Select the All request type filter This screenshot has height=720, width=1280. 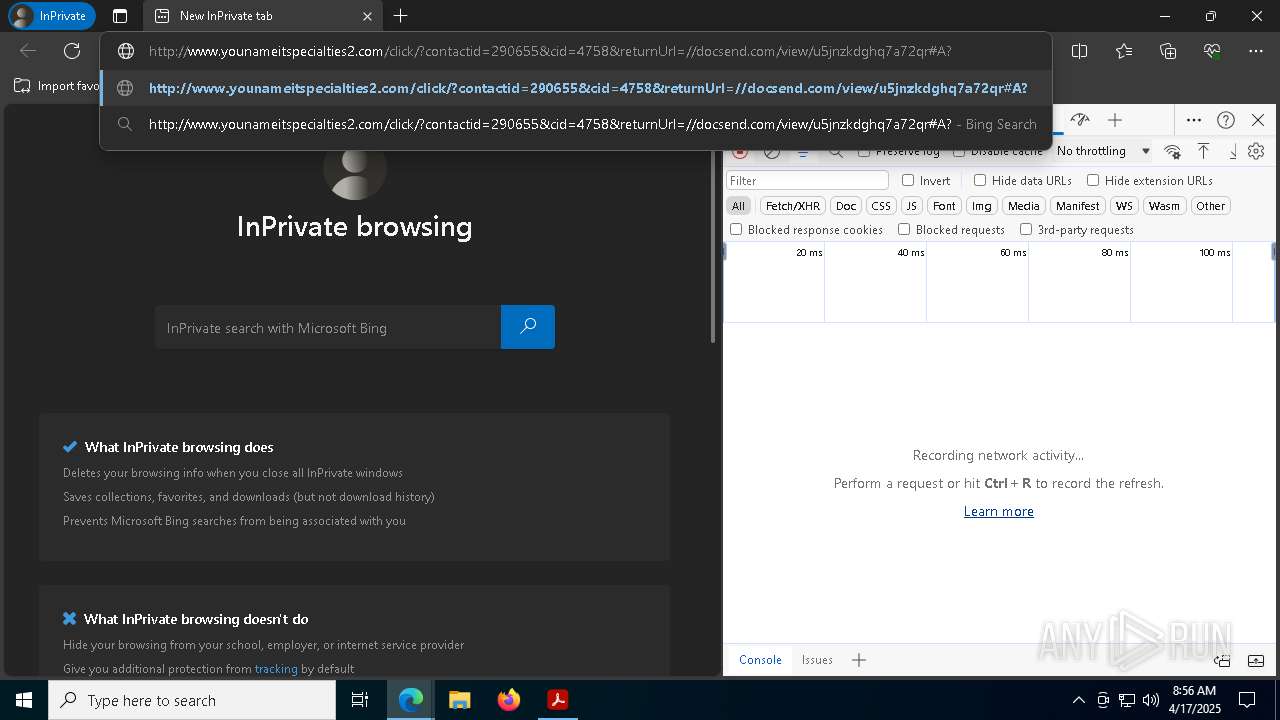coord(738,206)
